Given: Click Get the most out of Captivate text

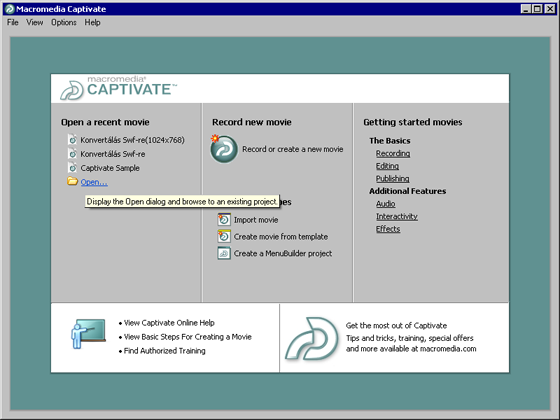Looking at the screenshot, I should pyautogui.click(x=396, y=325).
